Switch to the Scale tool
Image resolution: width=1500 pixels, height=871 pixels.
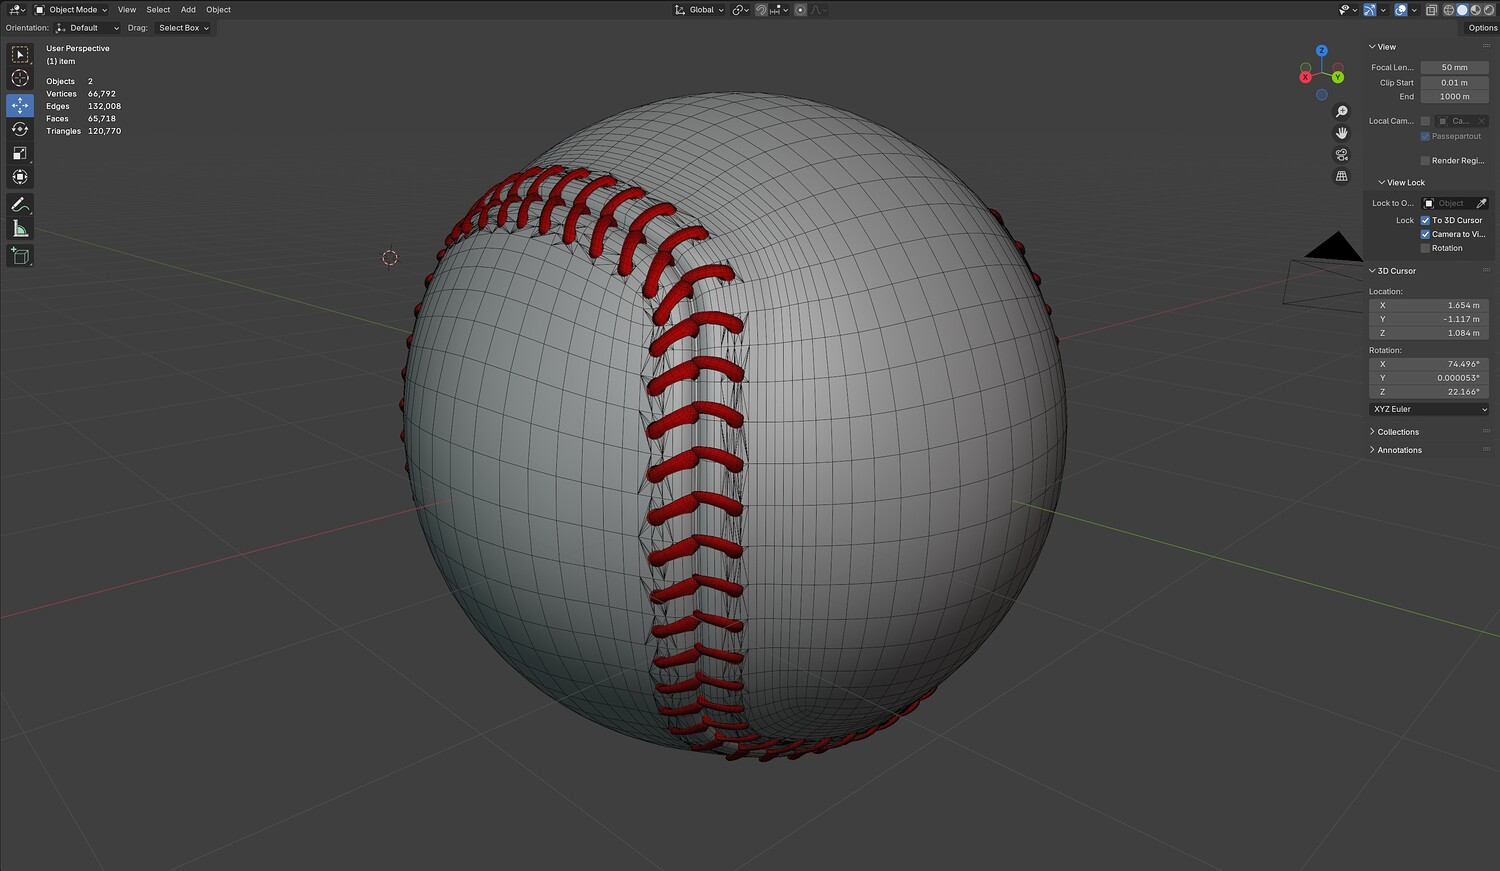20,153
